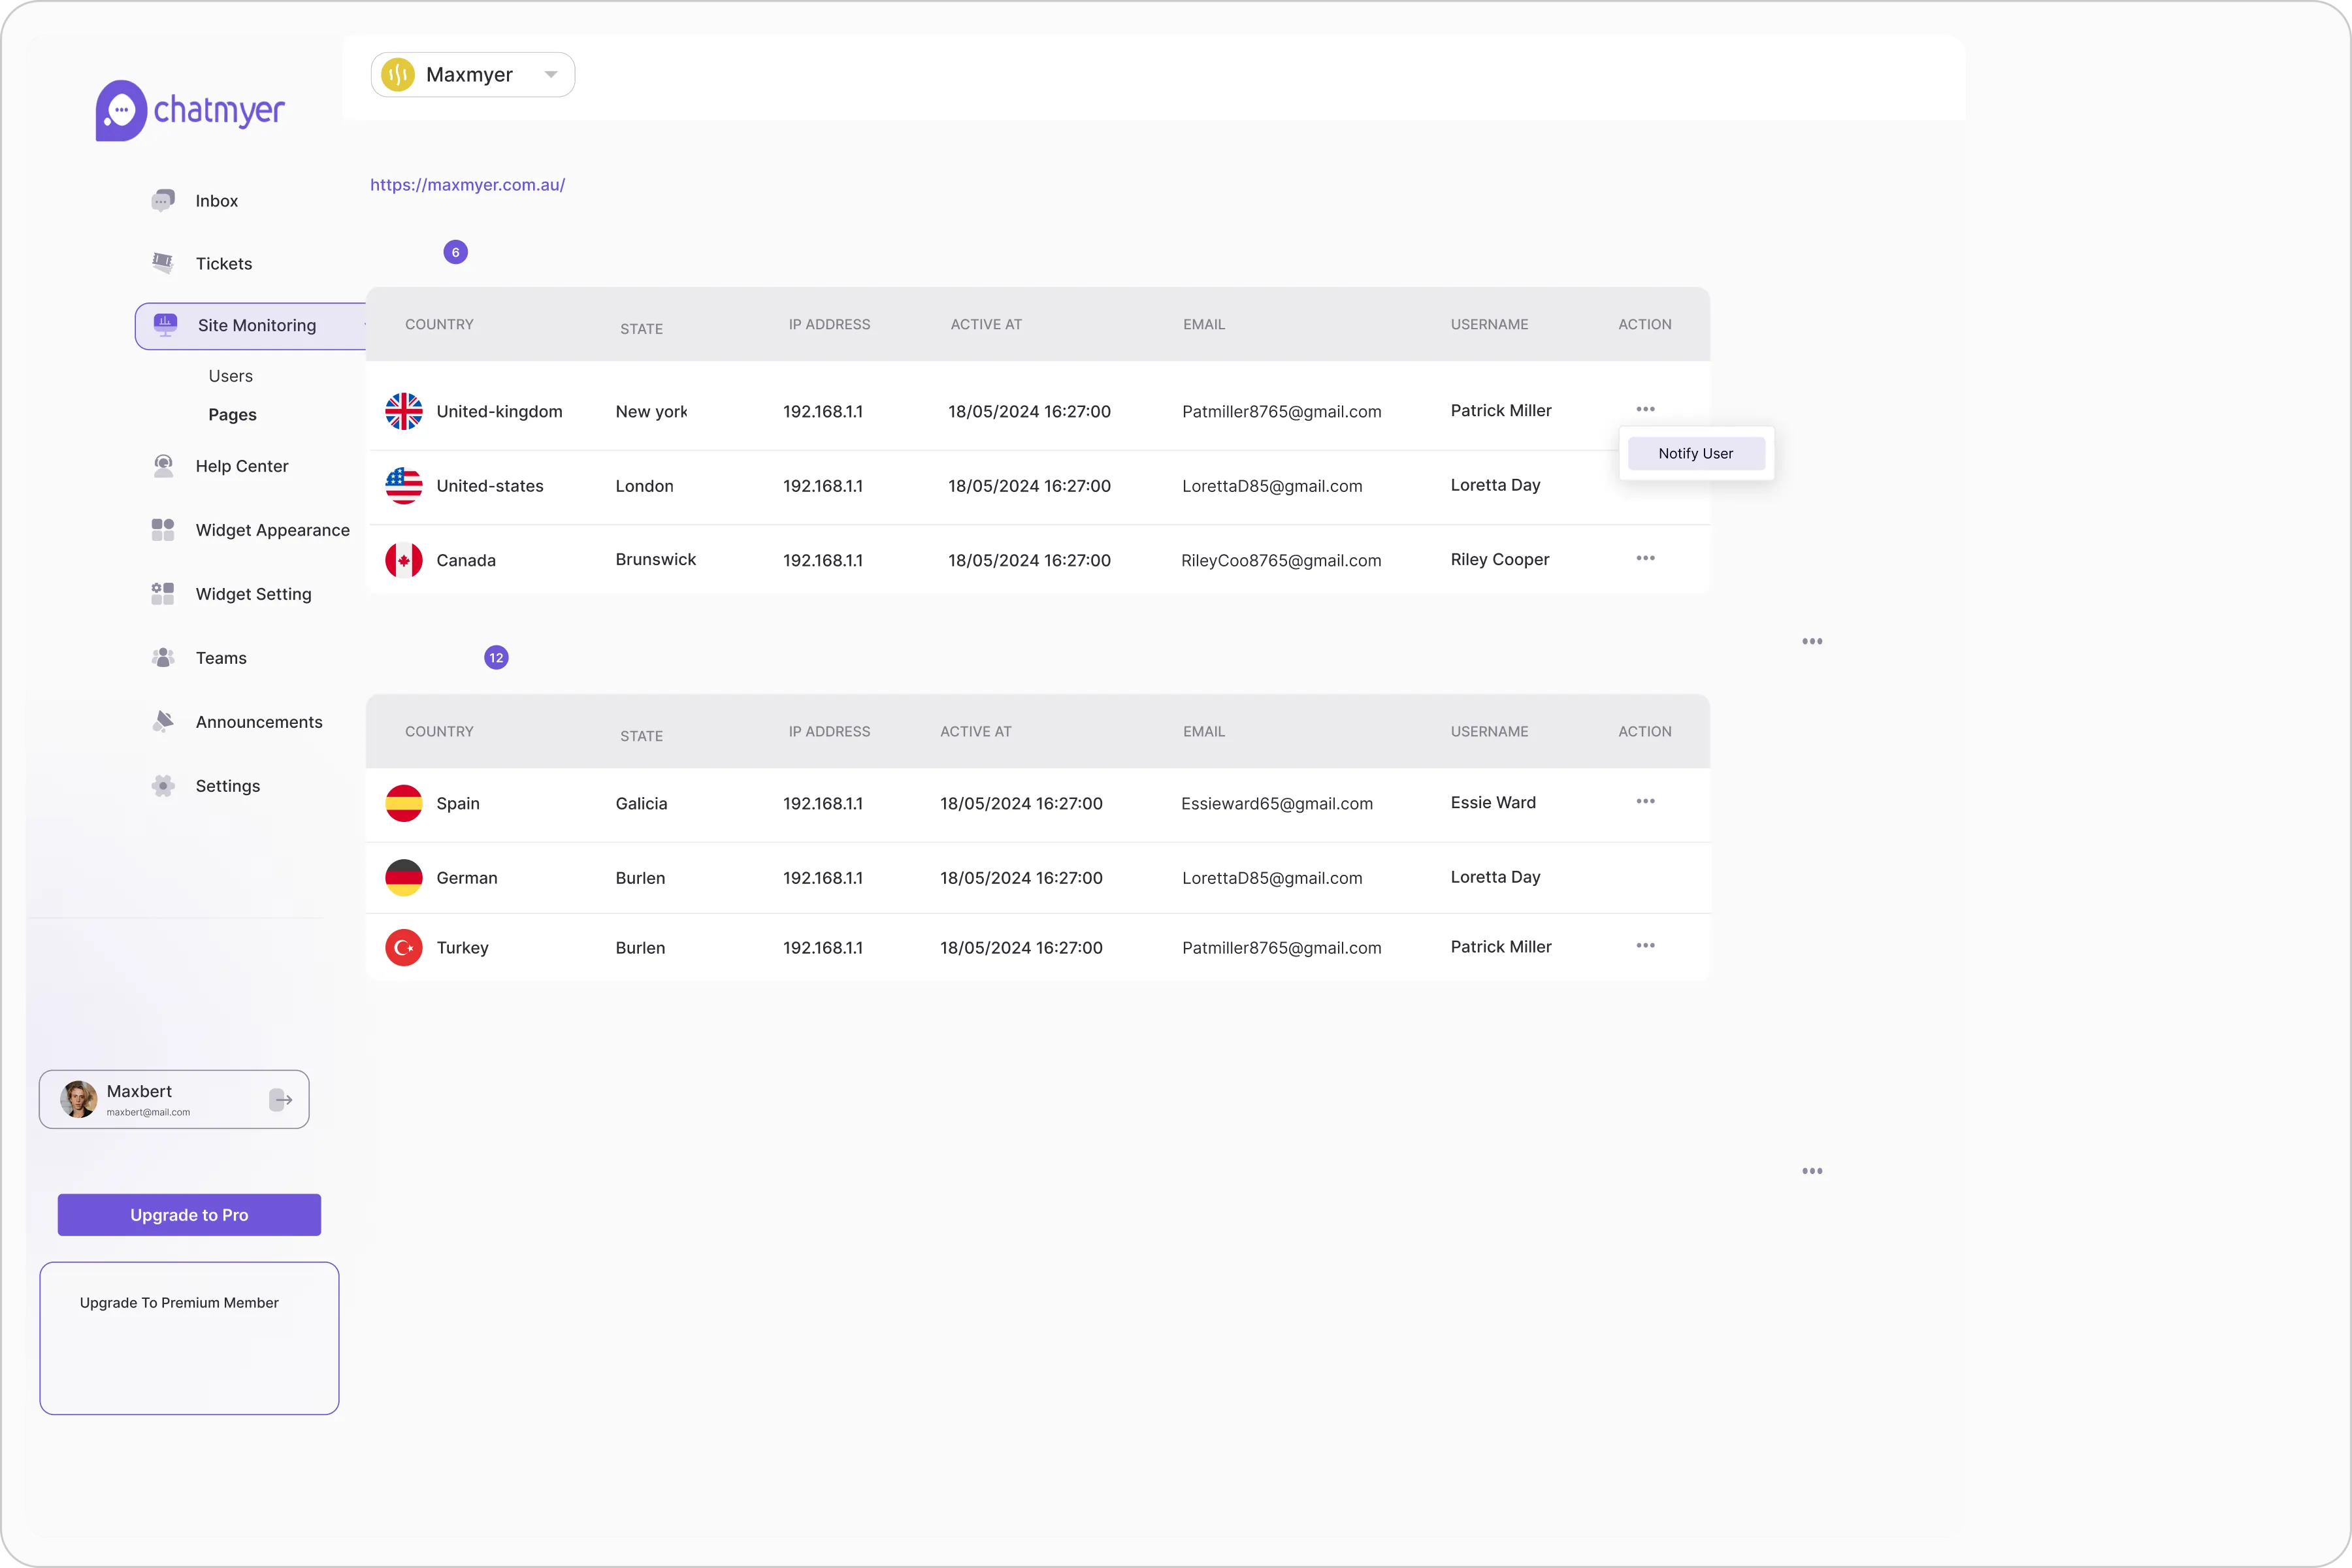Click the Teams people icon
Image resolution: width=2352 pixels, height=1568 pixels.
click(x=163, y=658)
